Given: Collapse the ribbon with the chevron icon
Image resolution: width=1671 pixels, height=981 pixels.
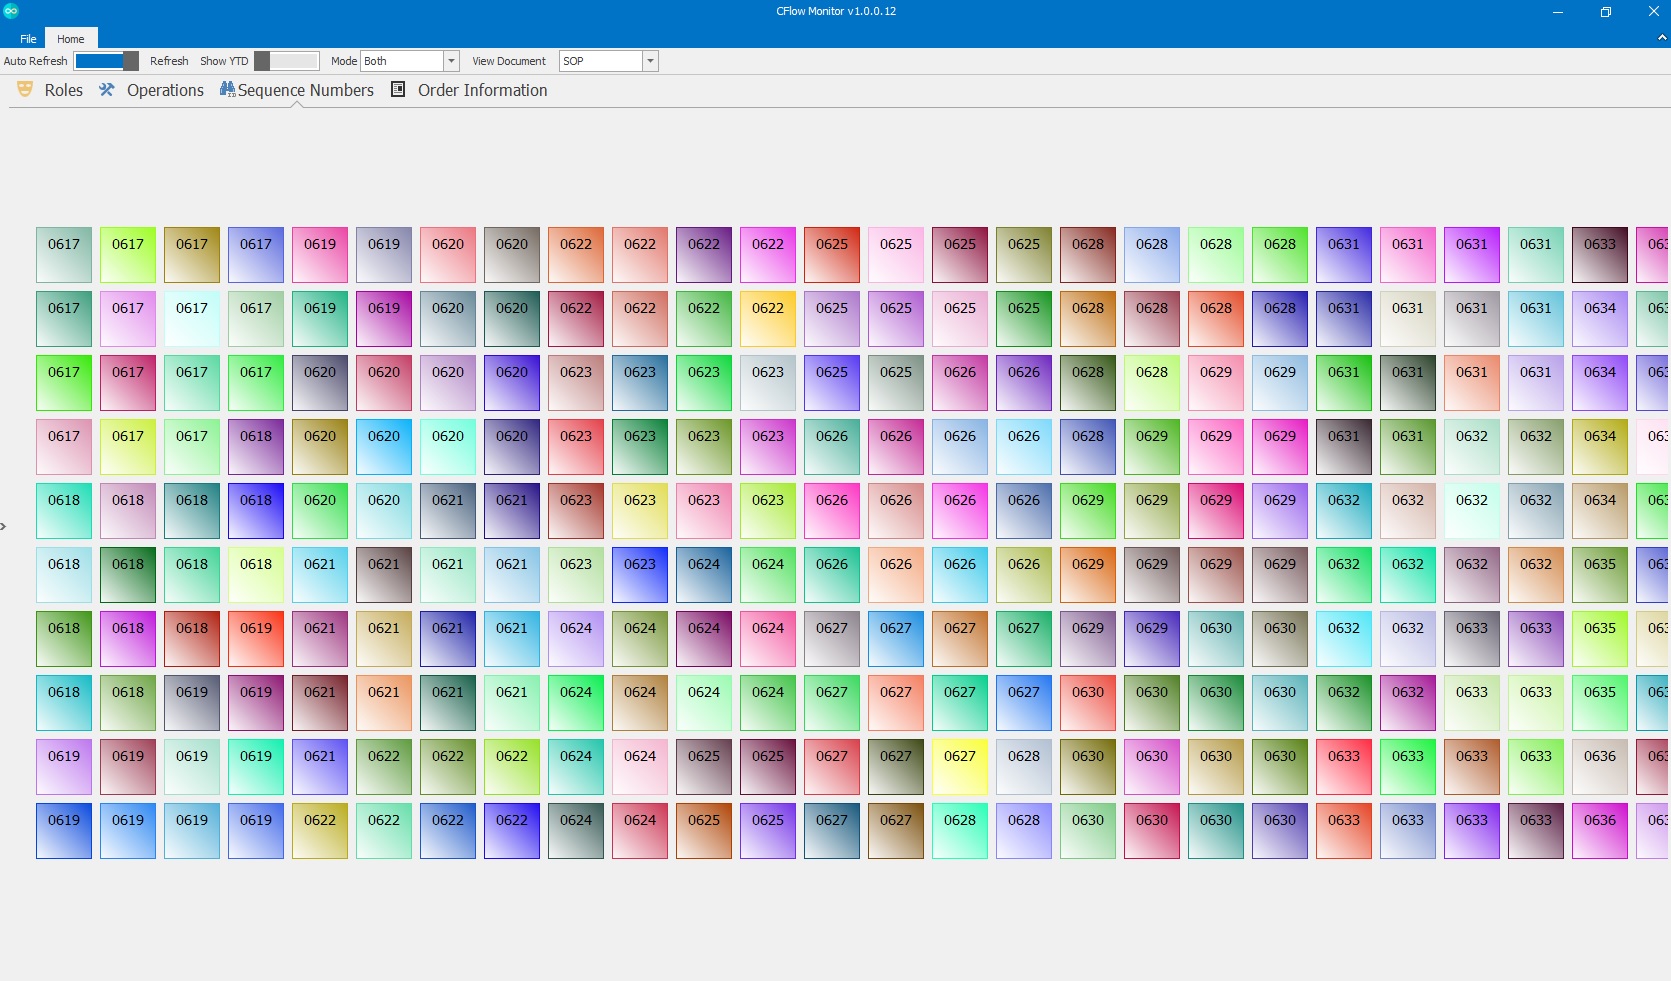Looking at the screenshot, I should (1662, 38).
